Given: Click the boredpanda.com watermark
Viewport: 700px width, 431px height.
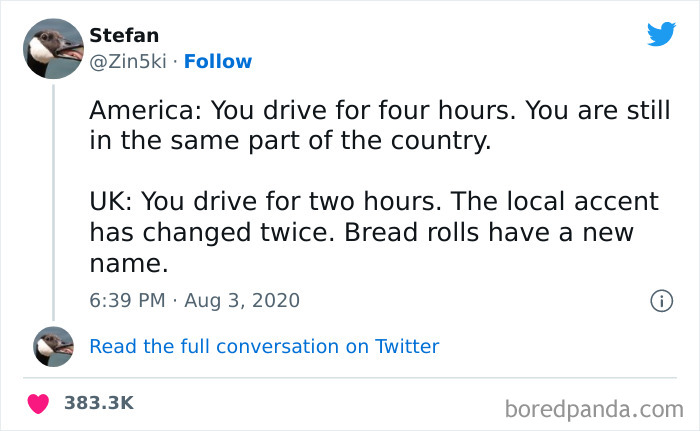Looking at the screenshot, I should coord(594,409).
